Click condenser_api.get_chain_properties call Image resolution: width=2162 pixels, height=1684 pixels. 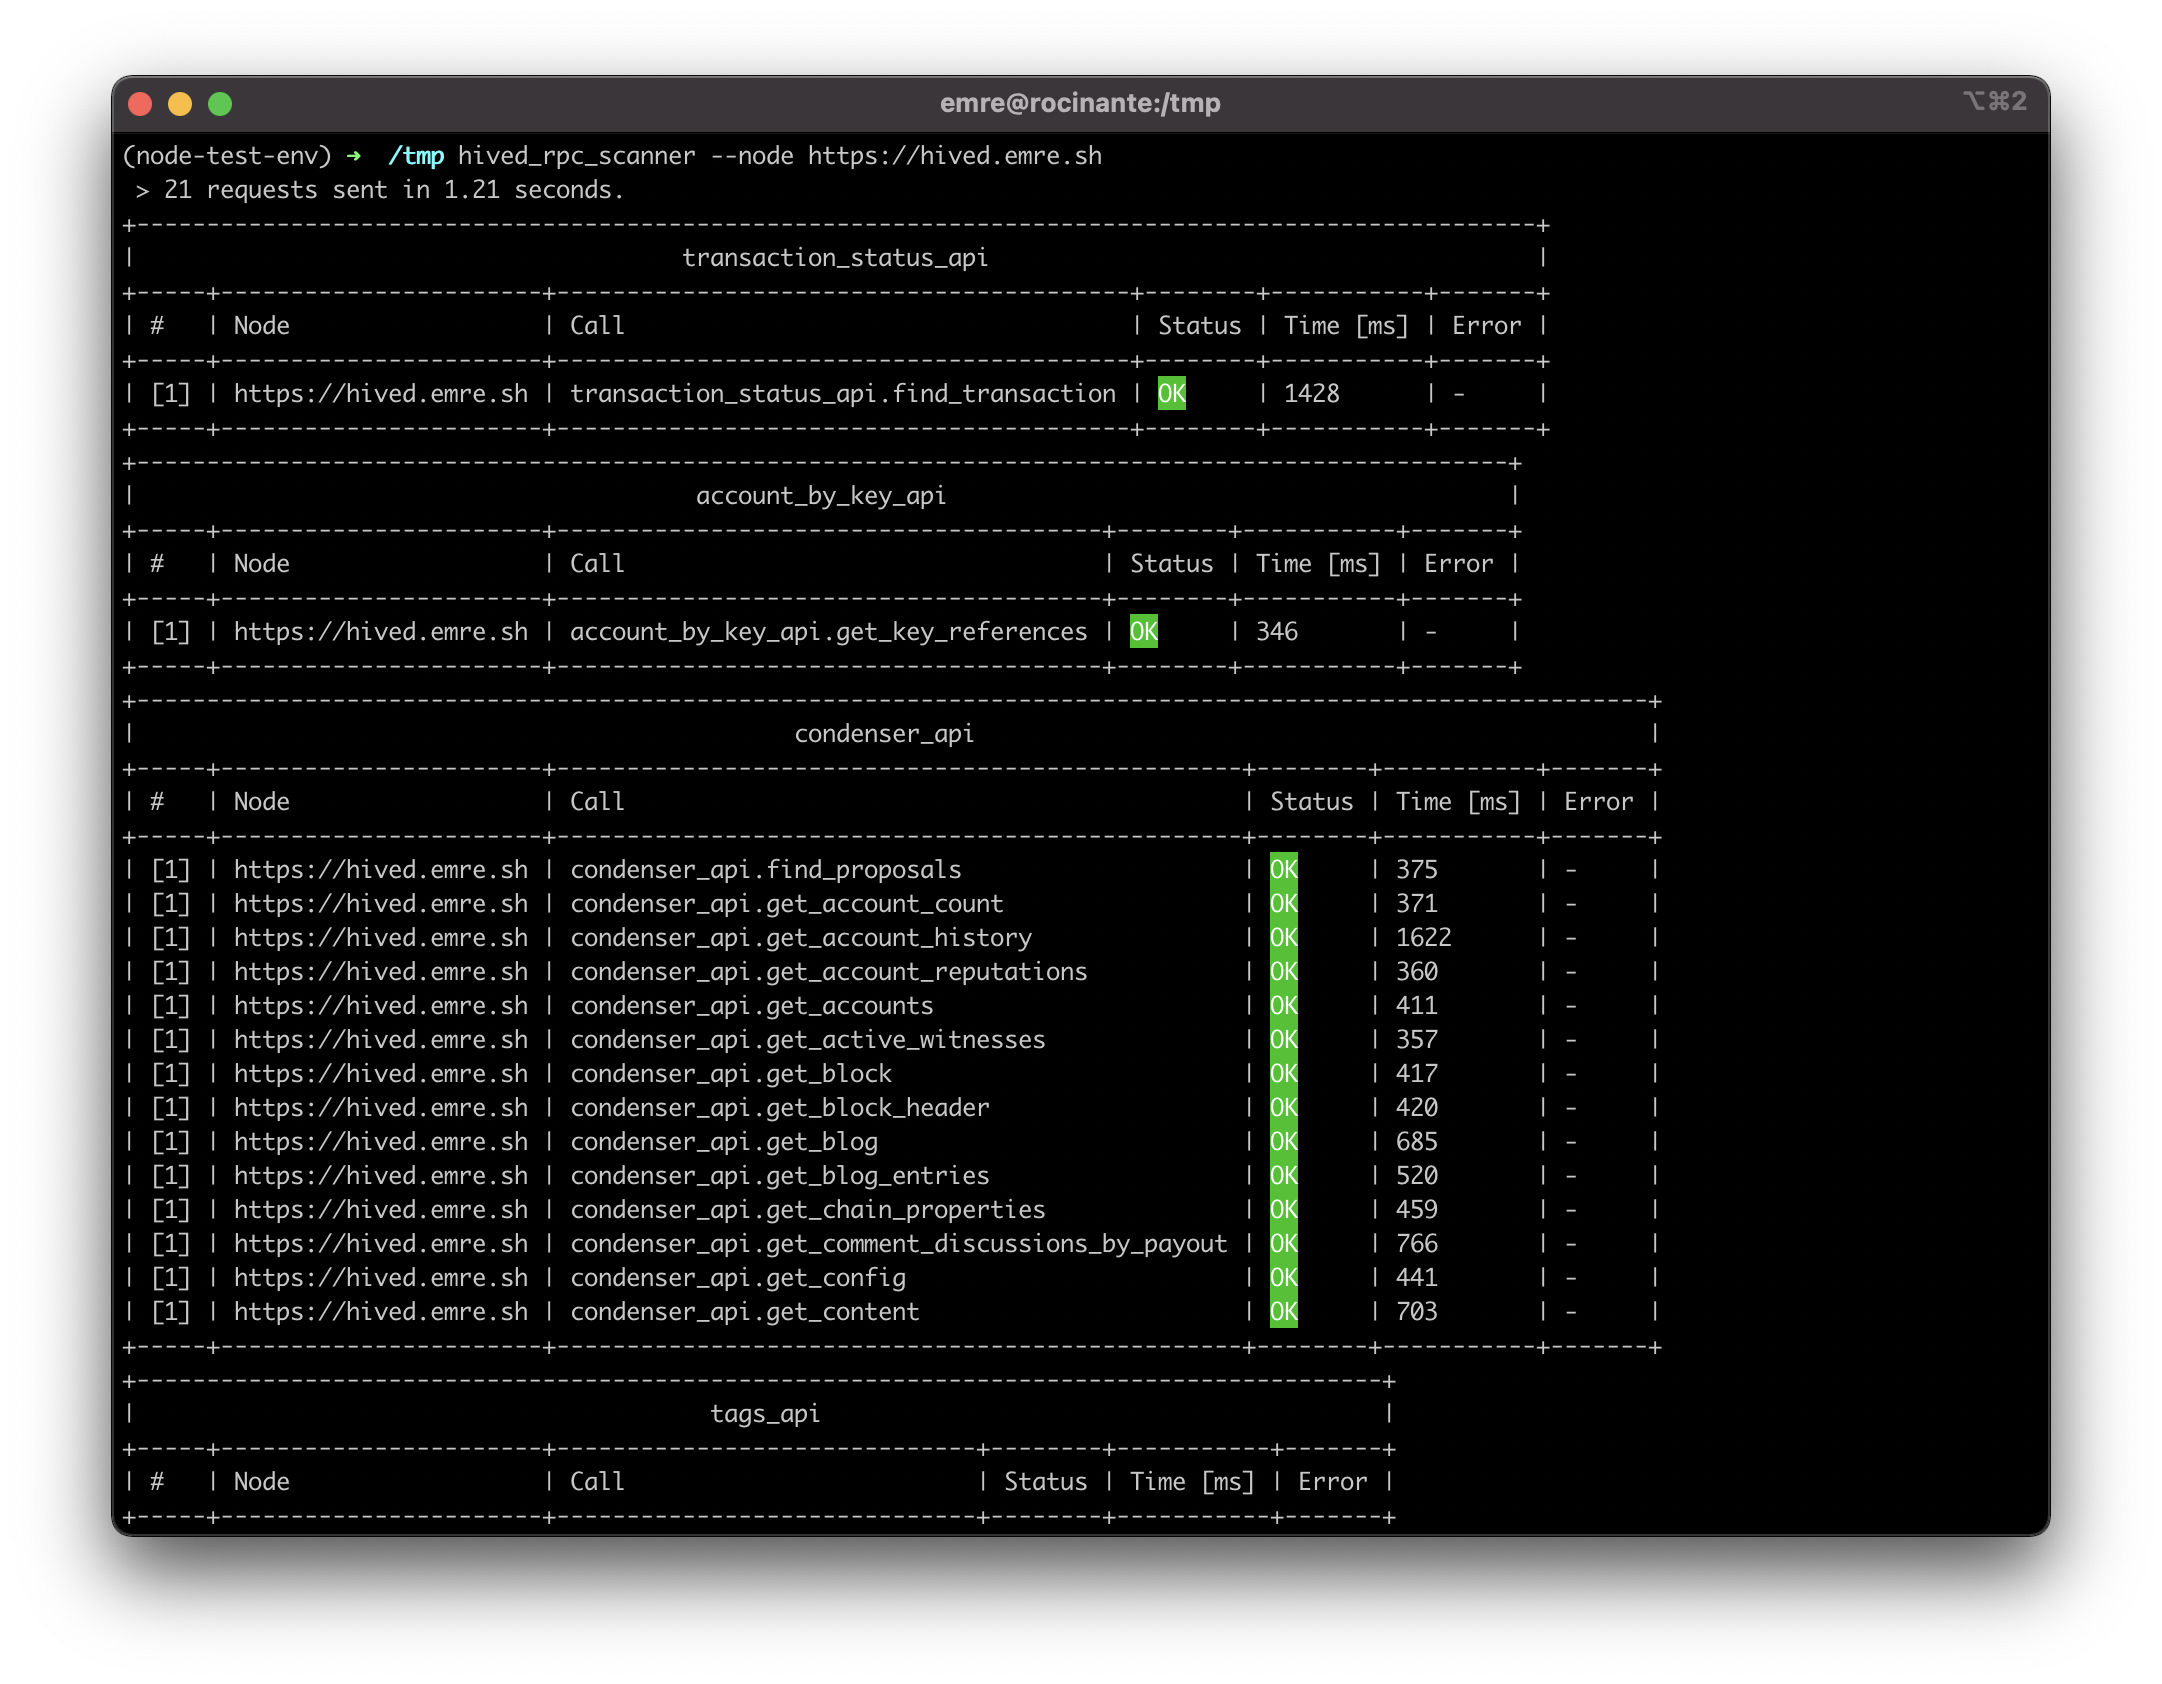coord(808,1210)
